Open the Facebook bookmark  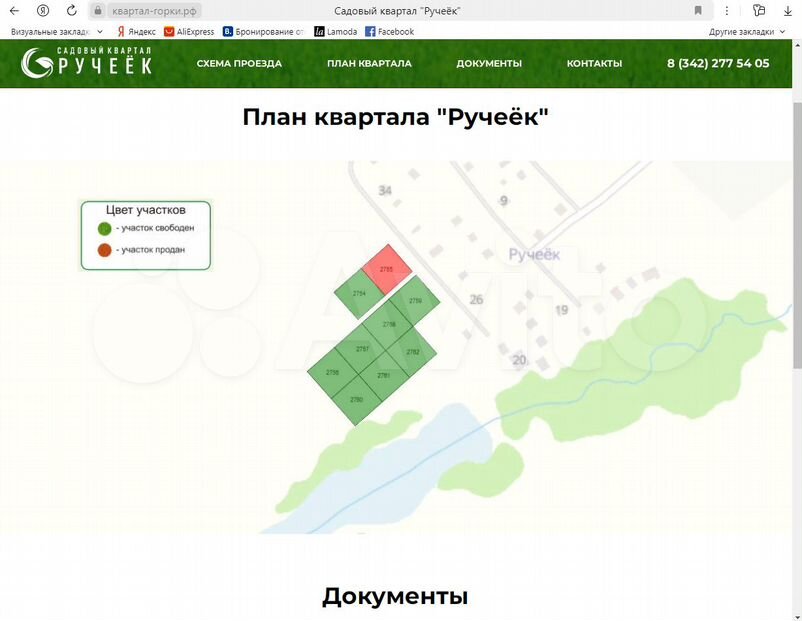pyautogui.click(x=389, y=31)
